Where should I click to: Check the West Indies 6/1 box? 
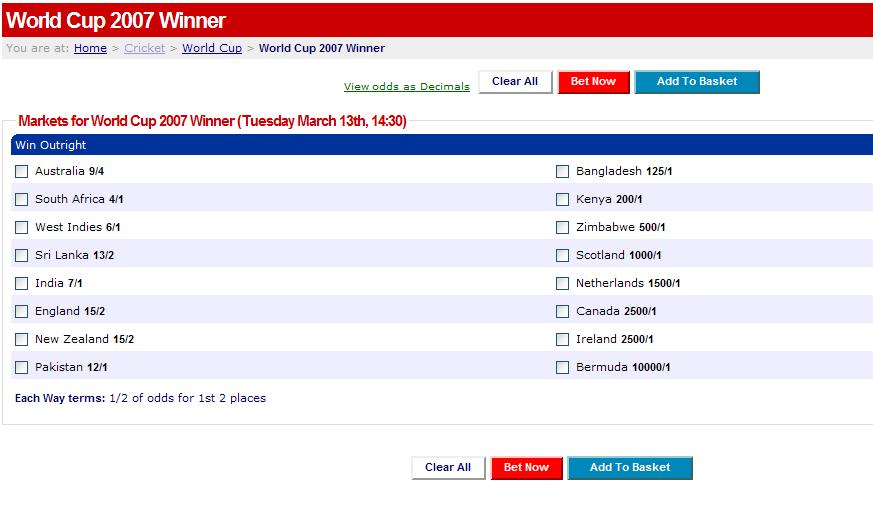pos(22,228)
